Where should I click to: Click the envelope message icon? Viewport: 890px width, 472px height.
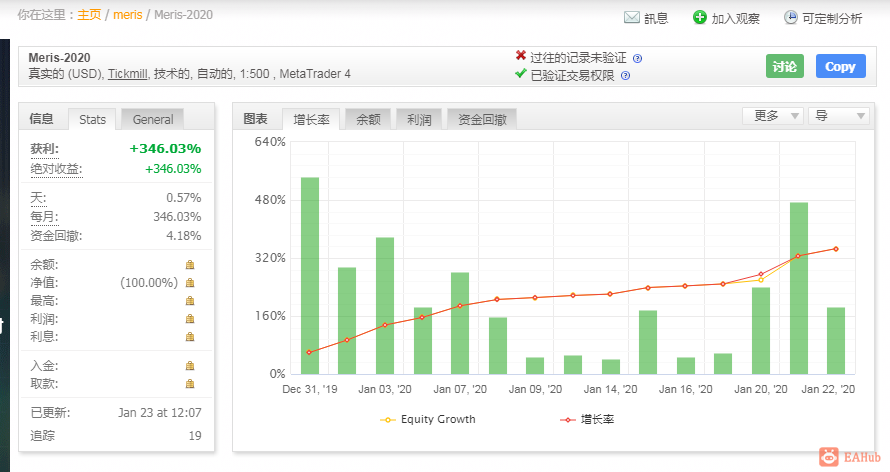point(631,18)
